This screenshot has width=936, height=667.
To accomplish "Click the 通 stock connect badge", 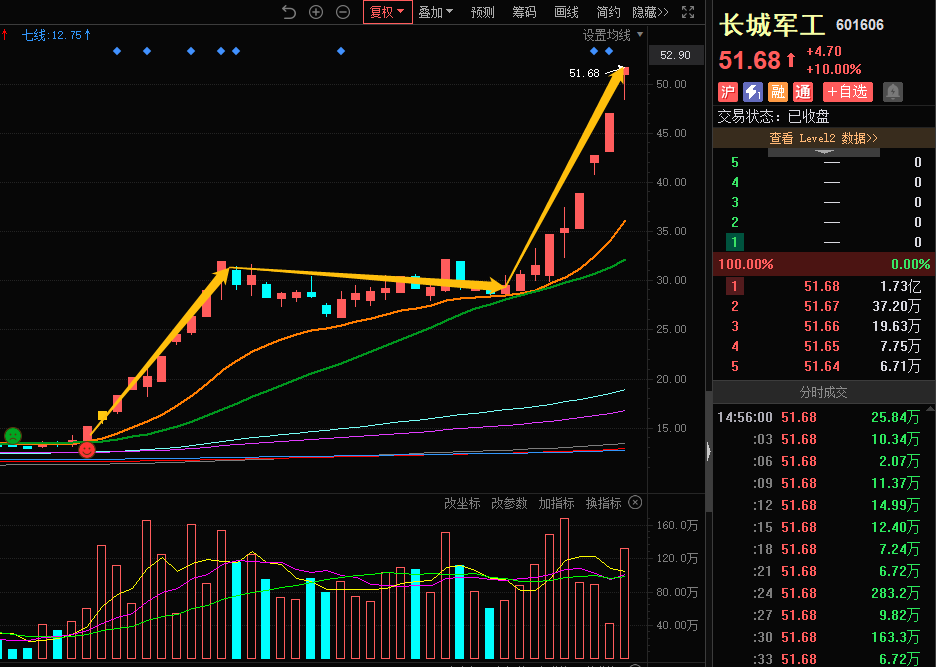I will [x=802, y=92].
